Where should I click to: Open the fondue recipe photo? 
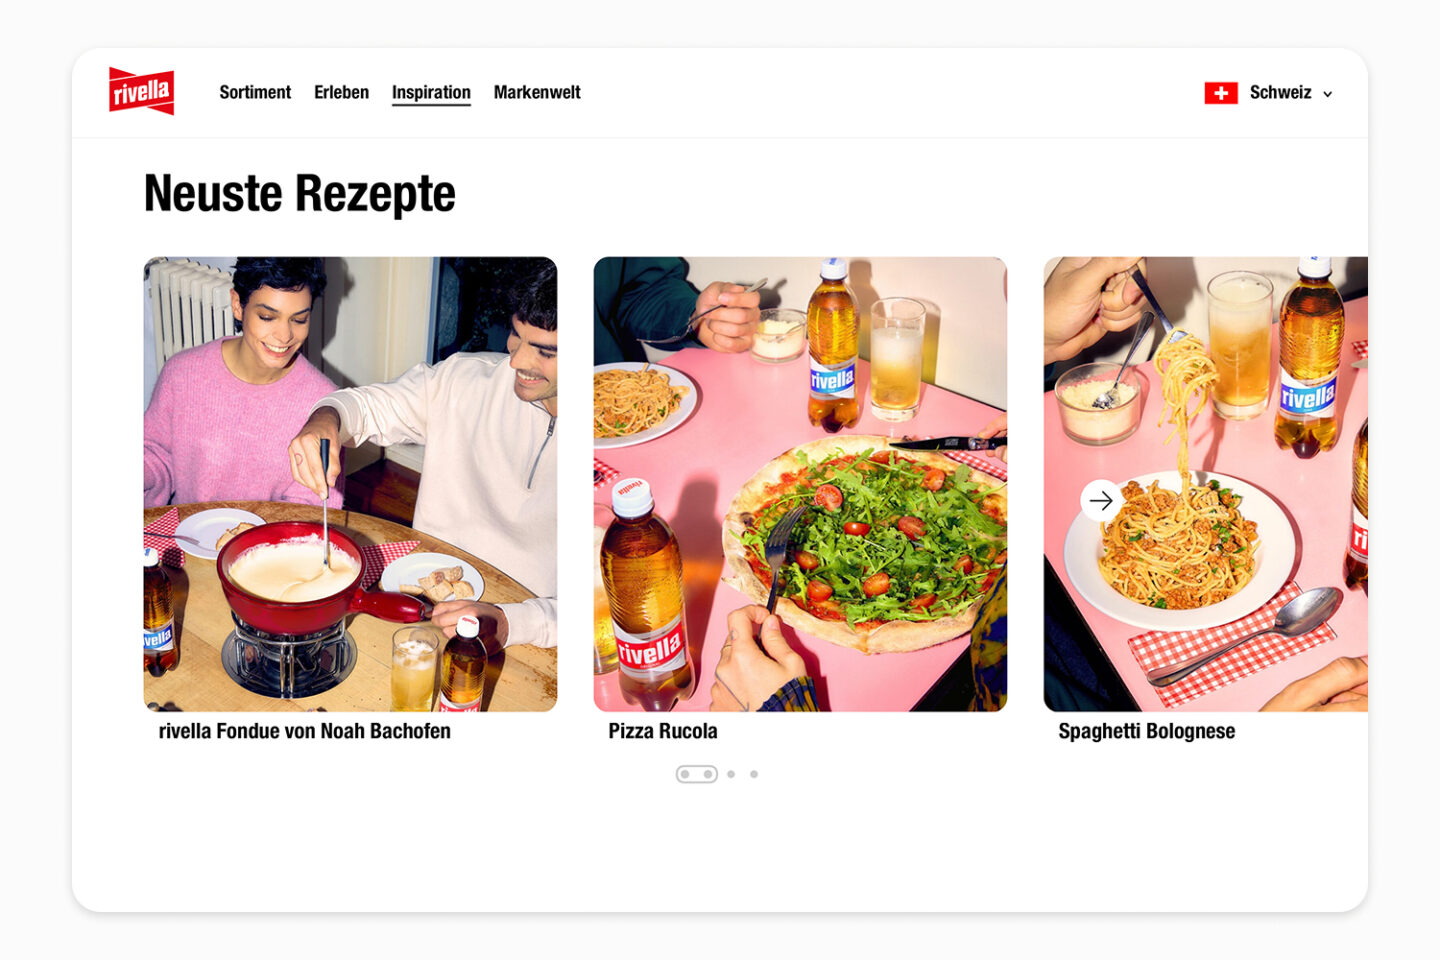(350, 484)
